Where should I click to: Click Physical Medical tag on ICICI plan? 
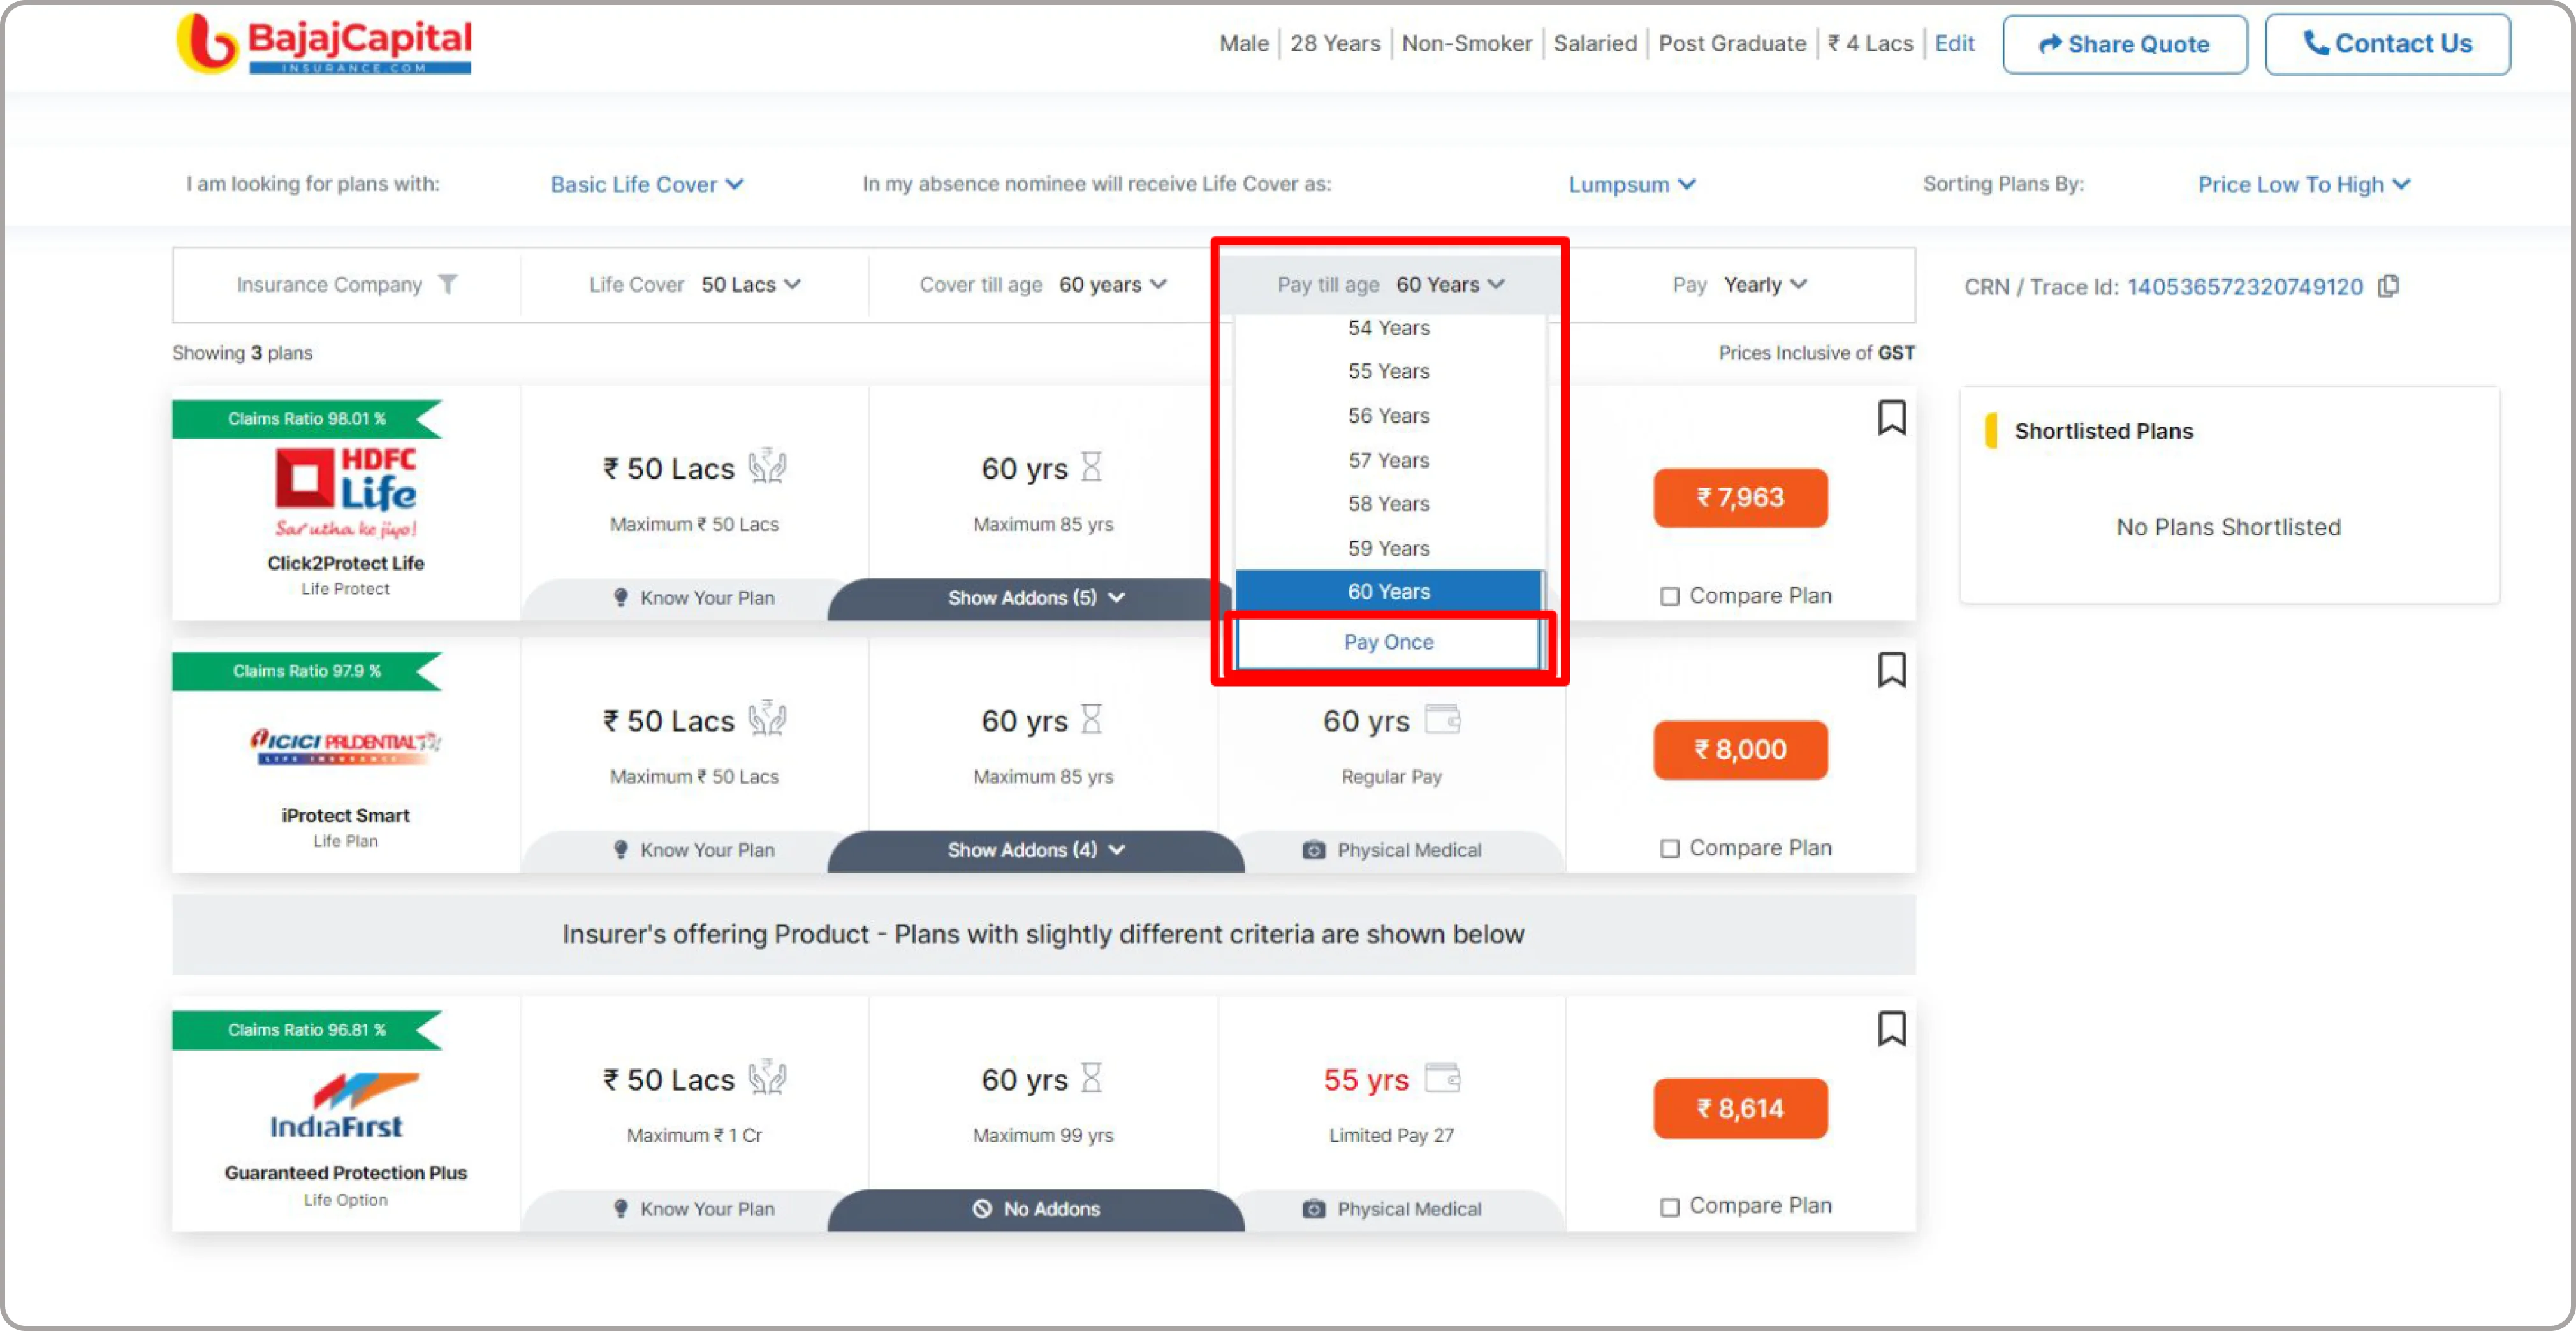(1391, 850)
